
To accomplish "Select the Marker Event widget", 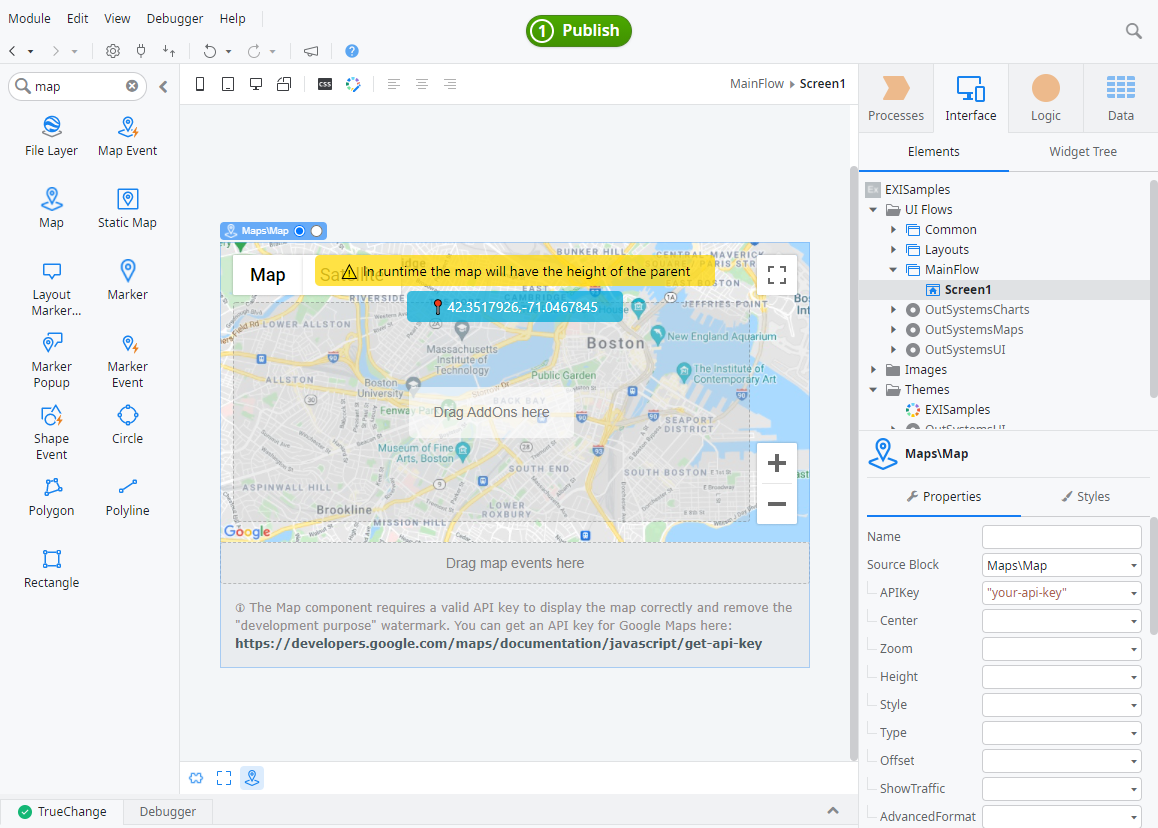I will [x=127, y=360].
